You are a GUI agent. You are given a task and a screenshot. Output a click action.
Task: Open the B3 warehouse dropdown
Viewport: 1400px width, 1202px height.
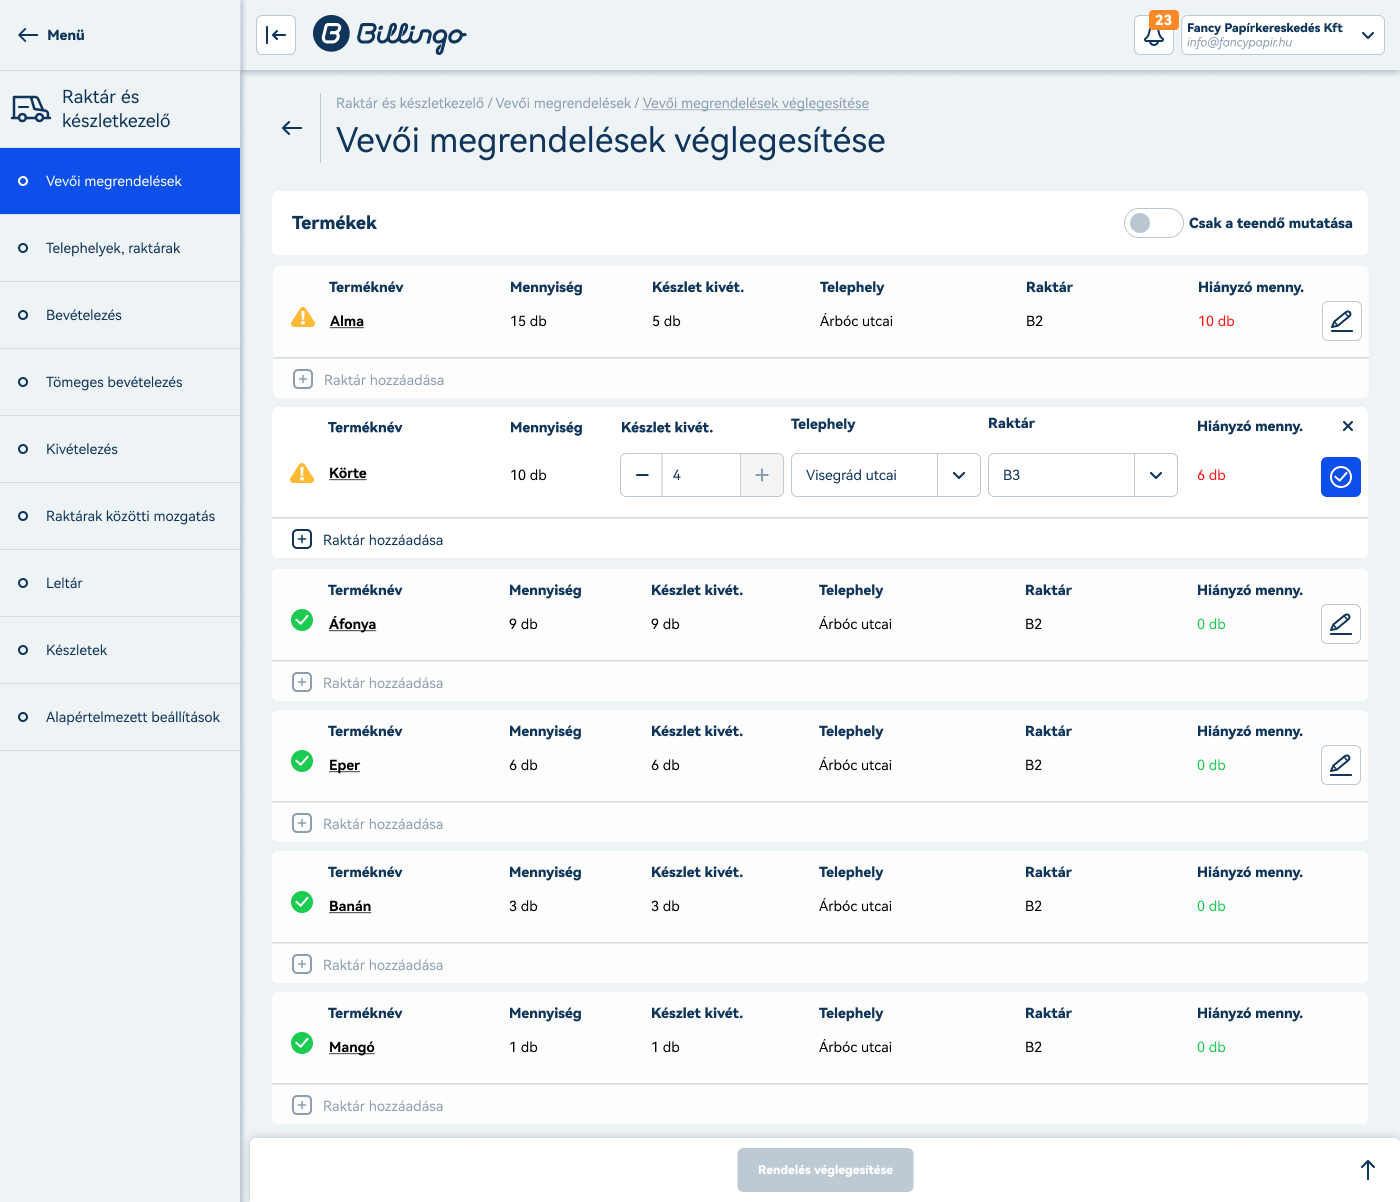tap(1083, 475)
